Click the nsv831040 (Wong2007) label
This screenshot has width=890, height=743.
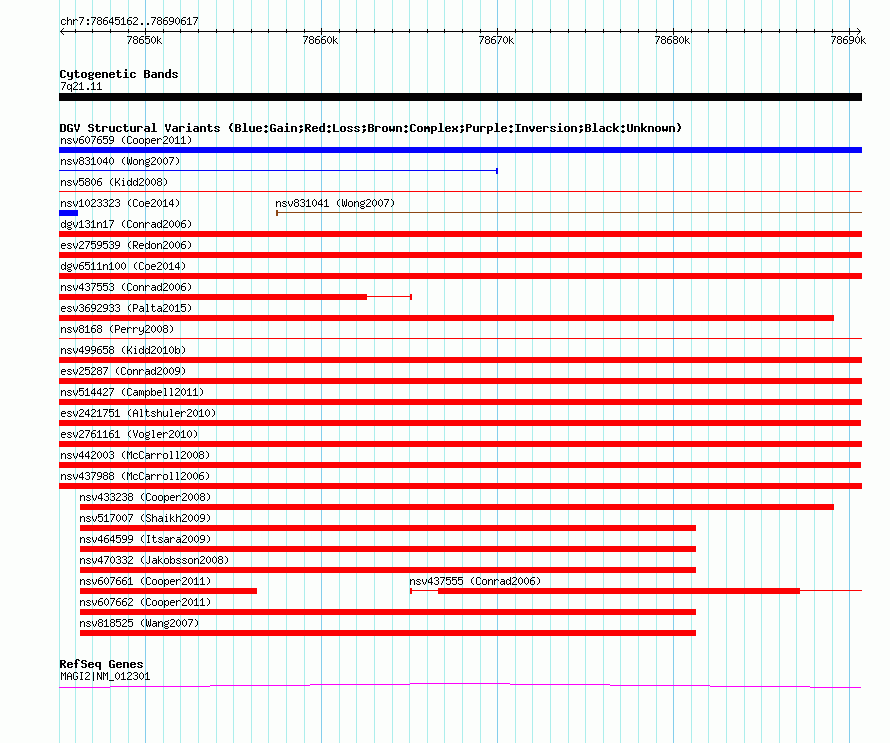[x=120, y=161]
